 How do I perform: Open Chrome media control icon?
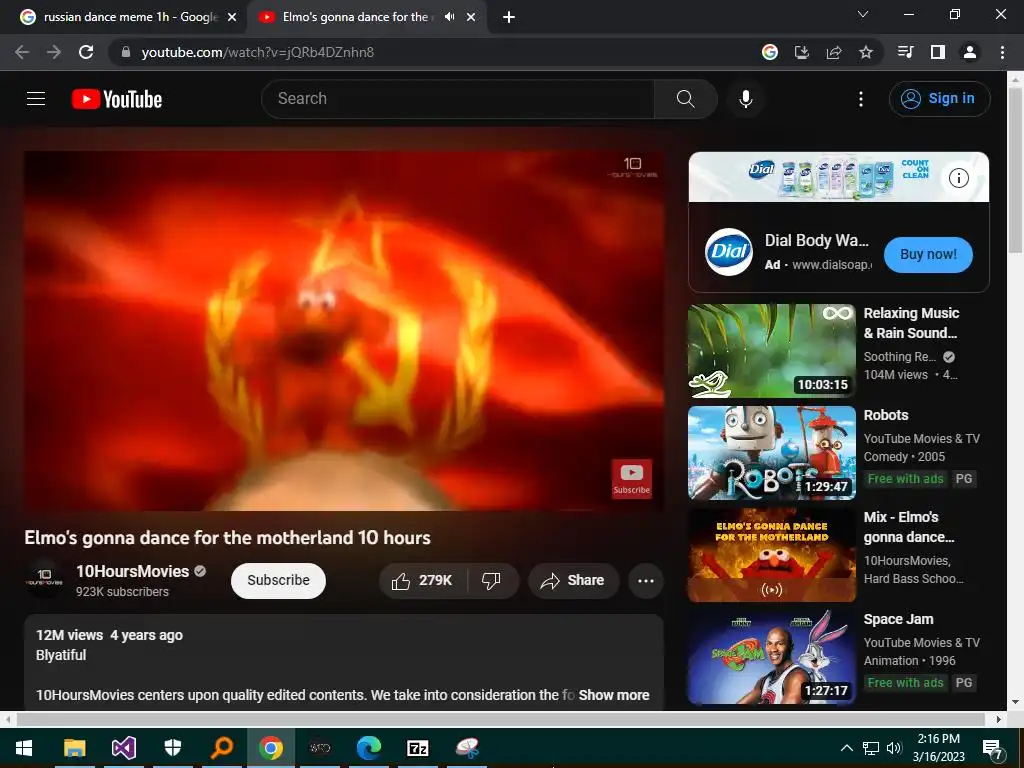point(906,52)
